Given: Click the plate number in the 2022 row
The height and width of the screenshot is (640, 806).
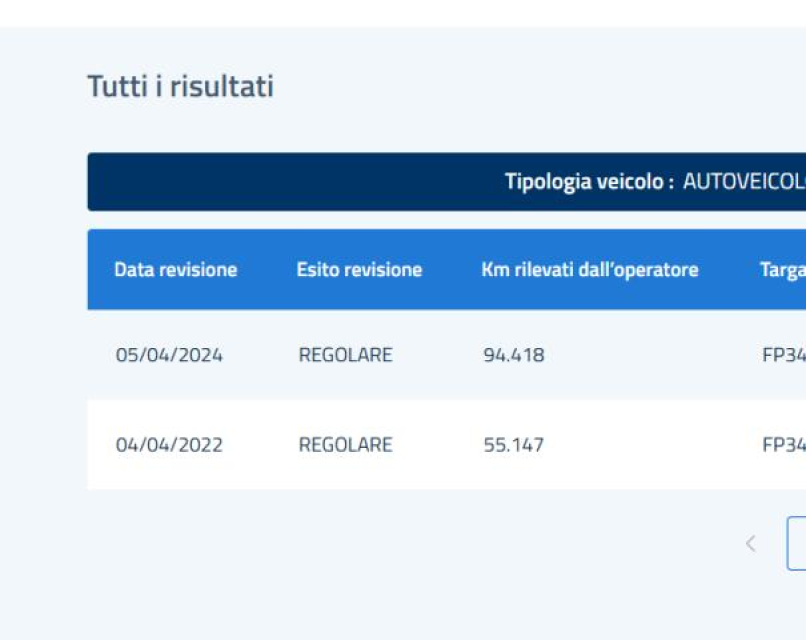Looking at the screenshot, I should tap(783, 445).
